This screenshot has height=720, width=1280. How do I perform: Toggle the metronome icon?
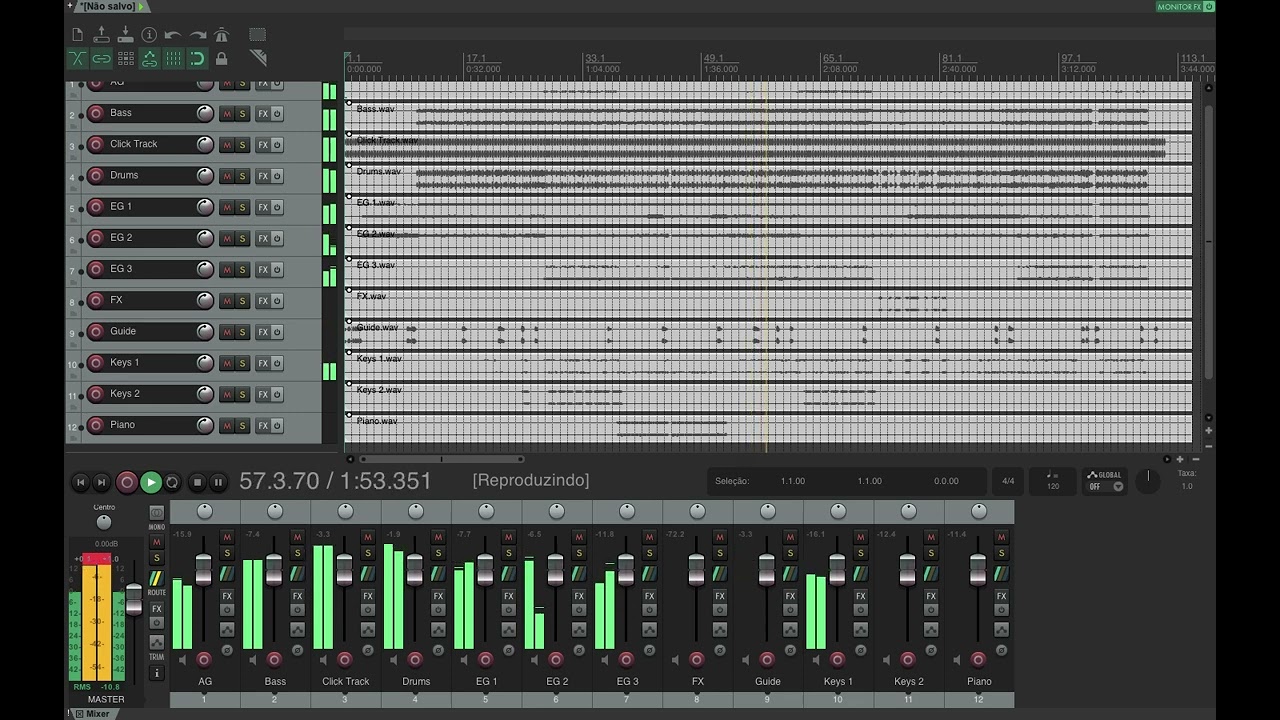click(x=221, y=35)
